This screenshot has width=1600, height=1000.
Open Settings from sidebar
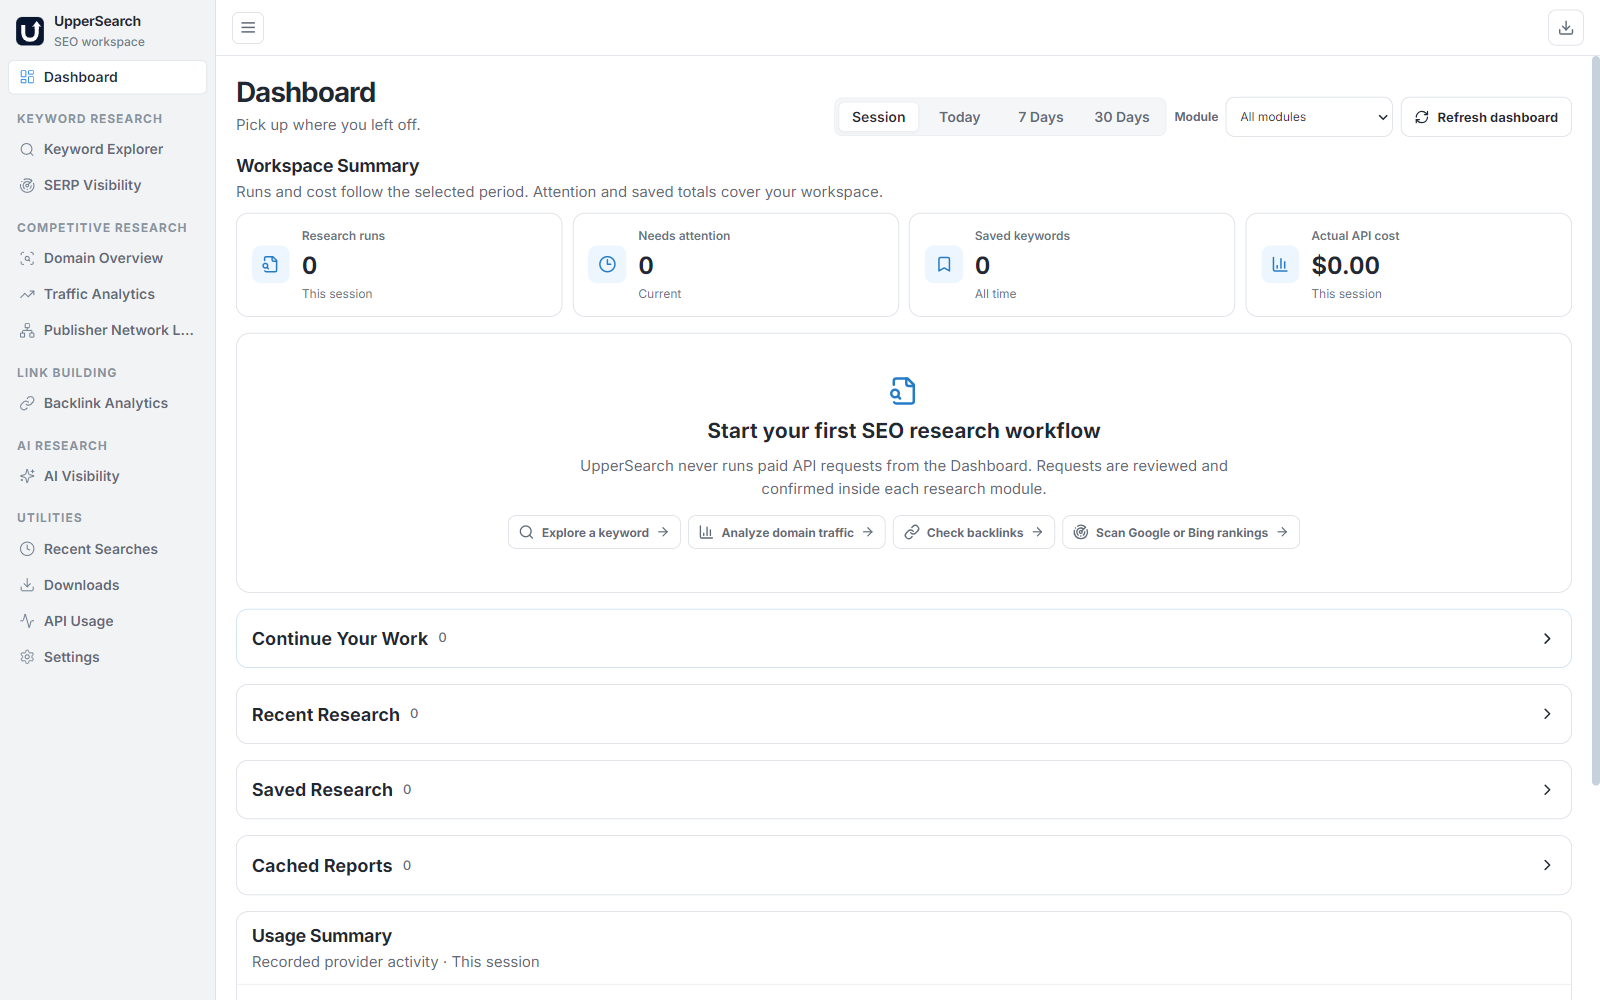(x=108, y=657)
